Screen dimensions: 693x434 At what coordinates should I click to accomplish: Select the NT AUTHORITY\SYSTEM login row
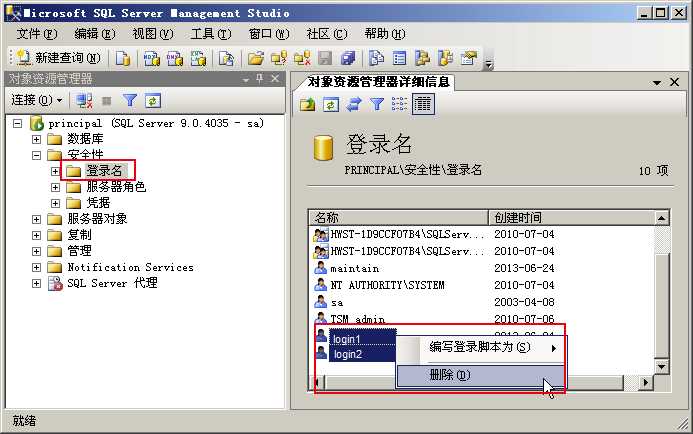pos(482,285)
